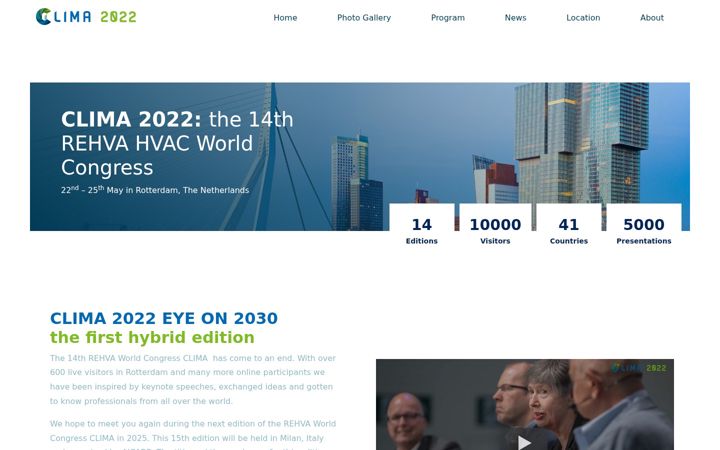Click heading CLIMA 2022 EYE ON 2030
The width and height of the screenshot is (720, 450).
pyautogui.click(x=164, y=318)
